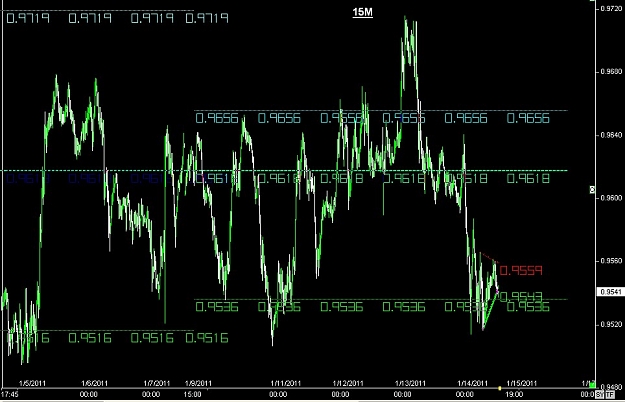Click the 1/9/2011 date label
This screenshot has width=625, height=402.
199,383
